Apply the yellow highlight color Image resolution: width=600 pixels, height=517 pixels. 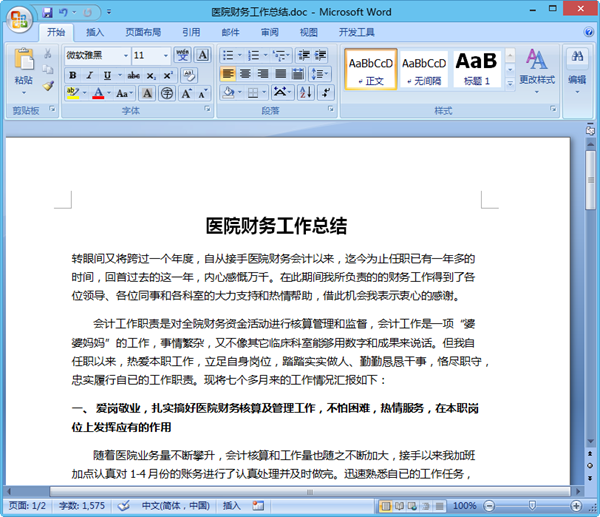click(73, 93)
